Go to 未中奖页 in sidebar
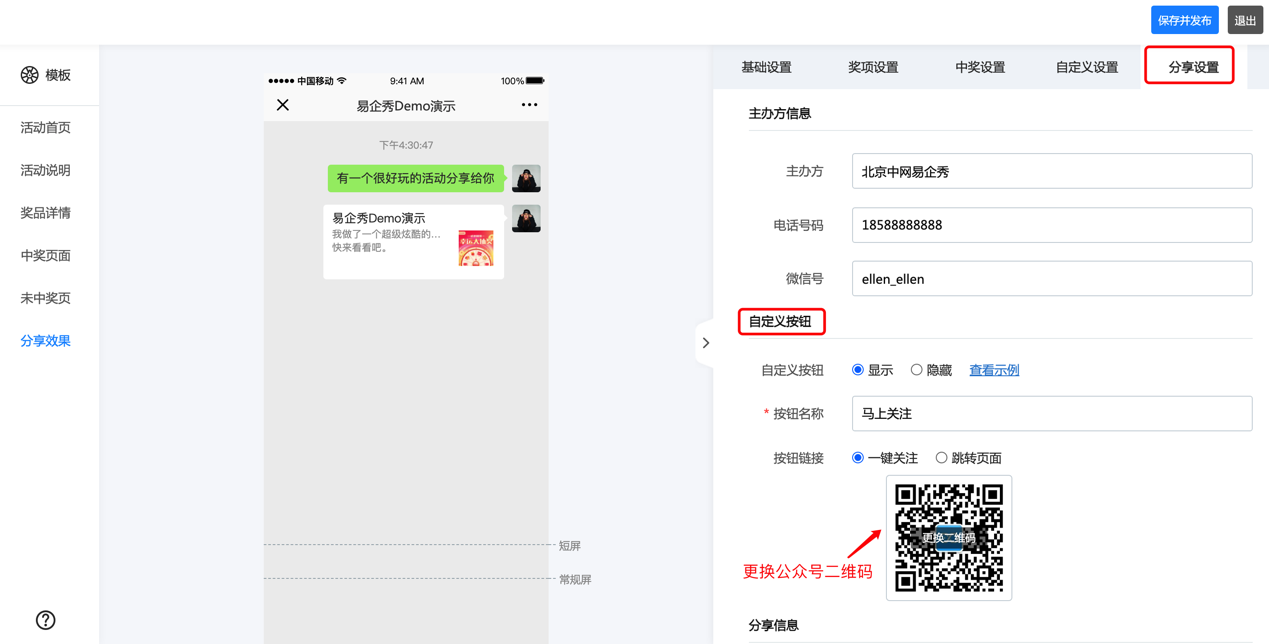 click(46, 298)
